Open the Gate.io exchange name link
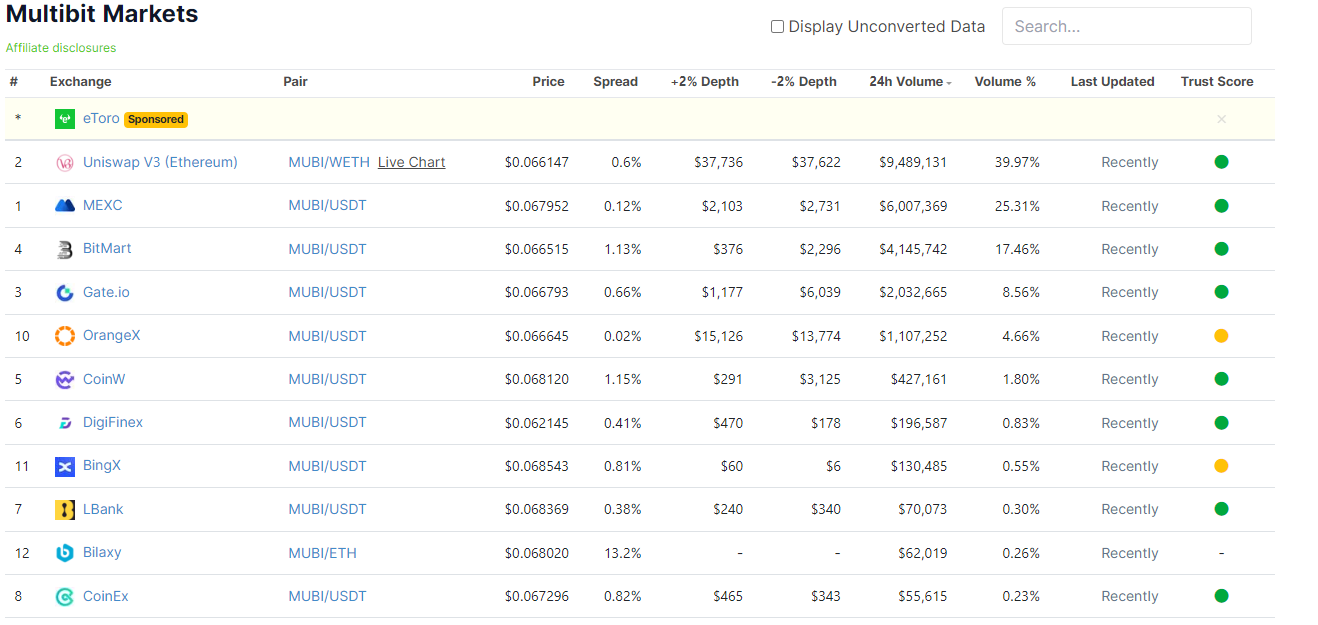 pyautogui.click(x=106, y=292)
